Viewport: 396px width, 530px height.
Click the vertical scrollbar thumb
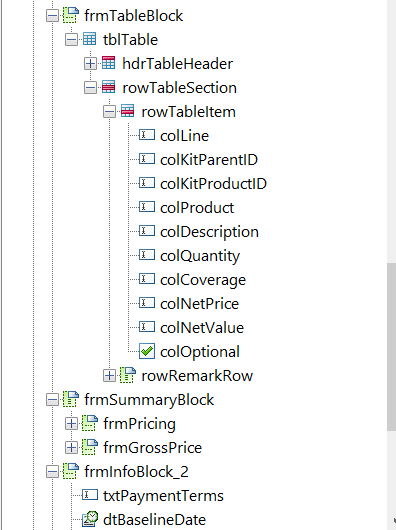click(391, 347)
